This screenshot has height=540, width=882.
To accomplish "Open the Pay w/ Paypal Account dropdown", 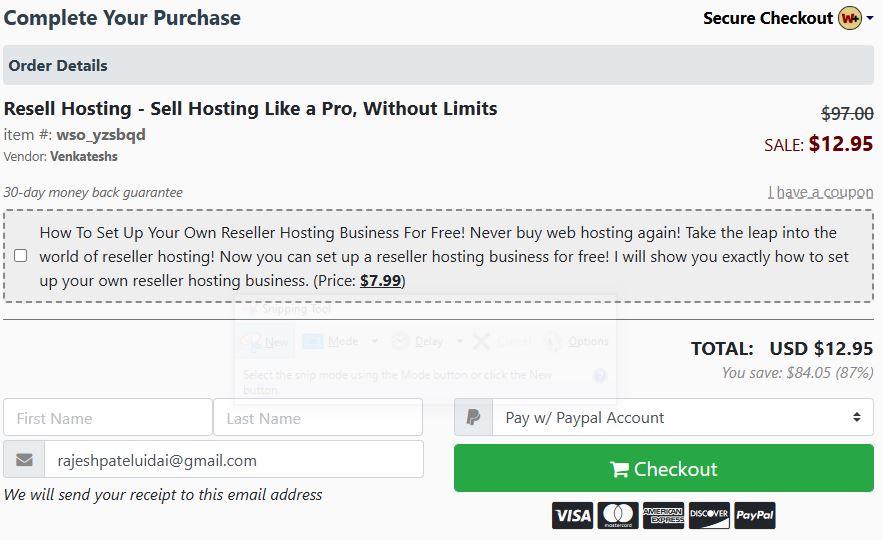I will [683, 418].
